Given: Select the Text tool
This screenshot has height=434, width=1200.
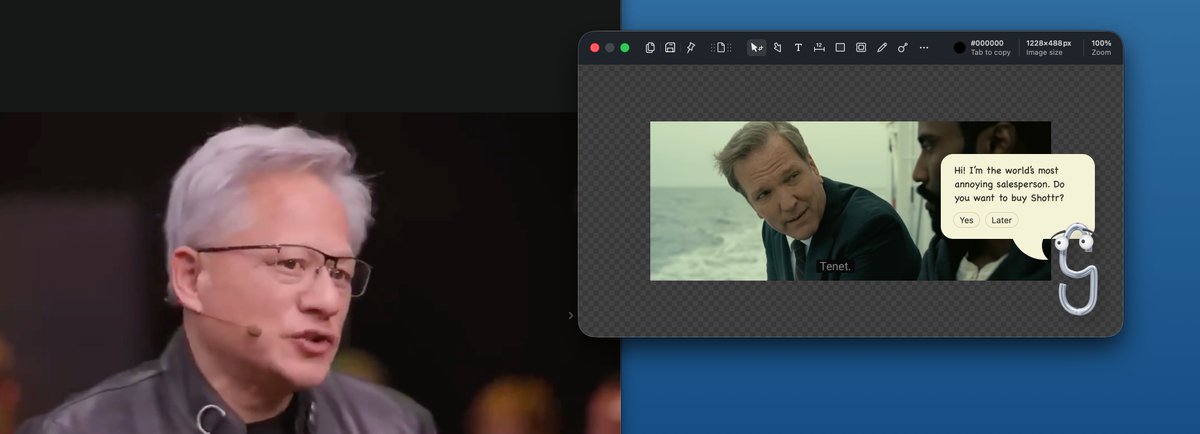Looking at the screenshot, I should click(x=798, y=47).
